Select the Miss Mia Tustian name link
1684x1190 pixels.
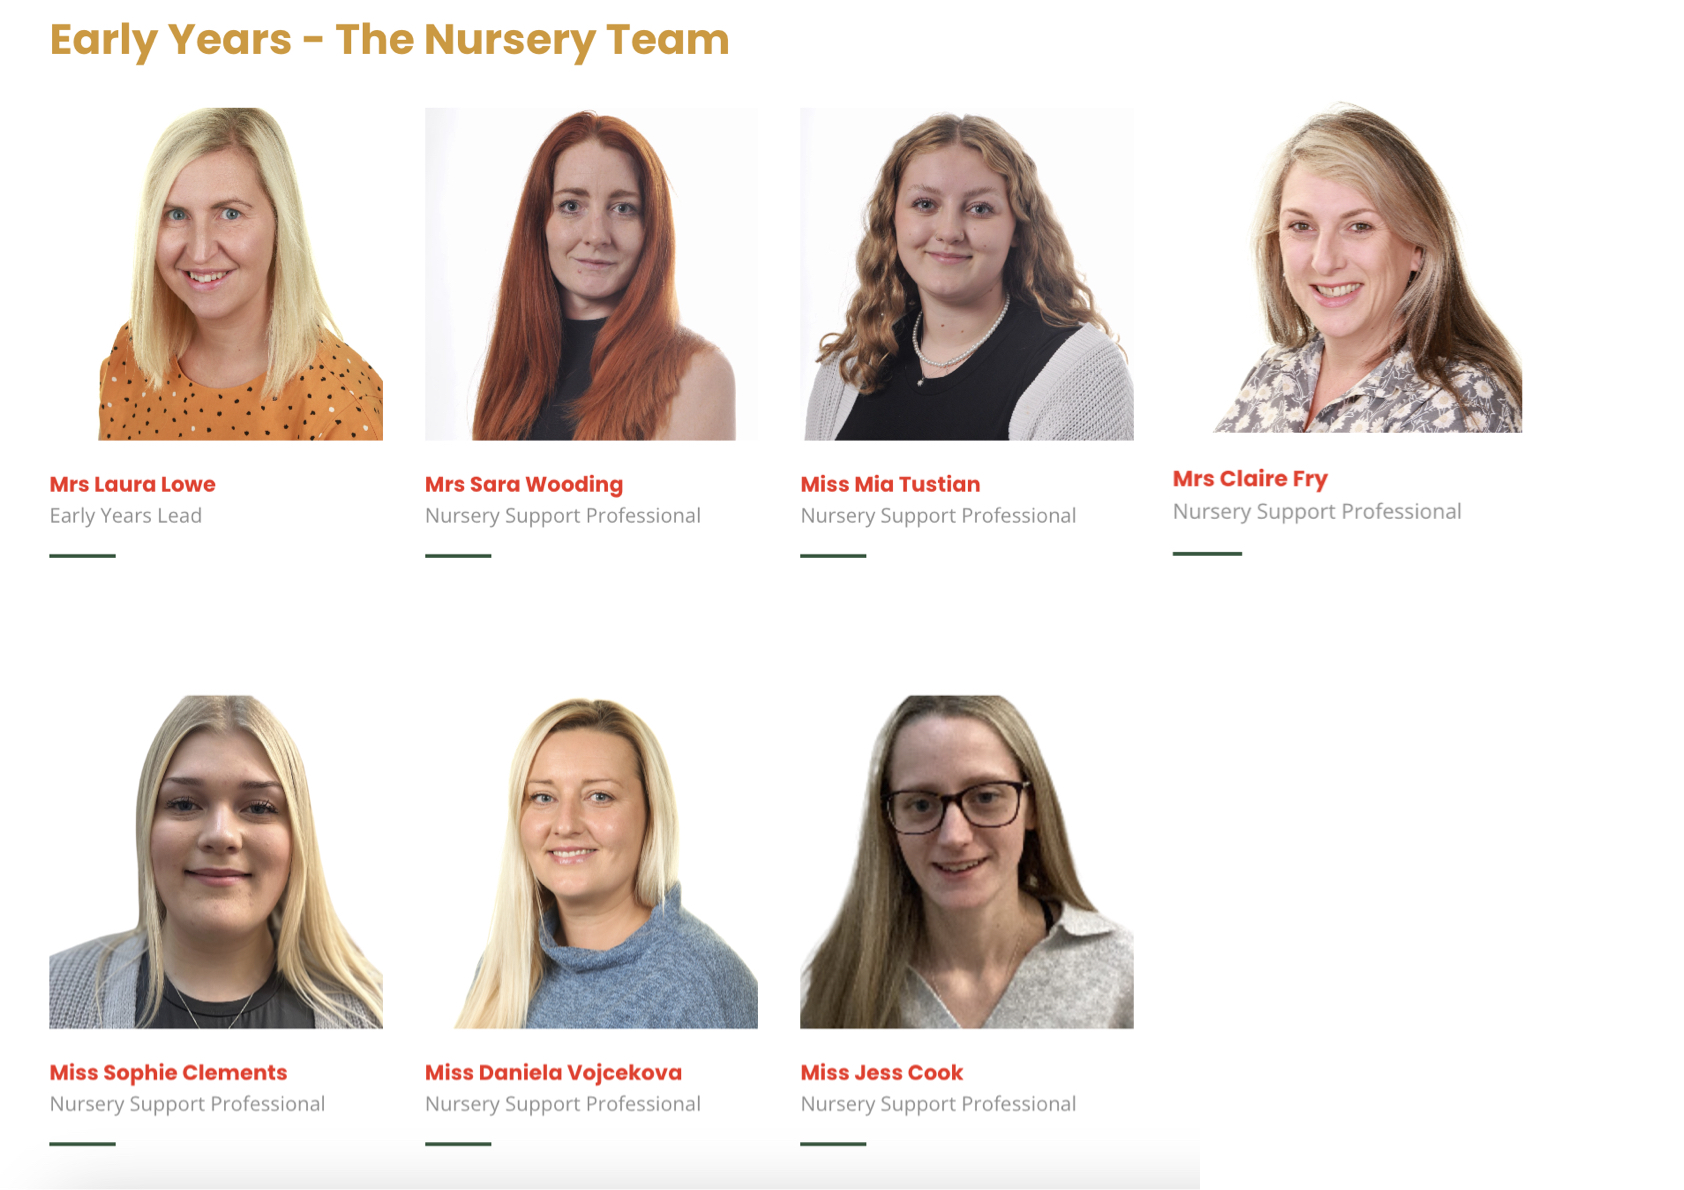coord(890,484)
